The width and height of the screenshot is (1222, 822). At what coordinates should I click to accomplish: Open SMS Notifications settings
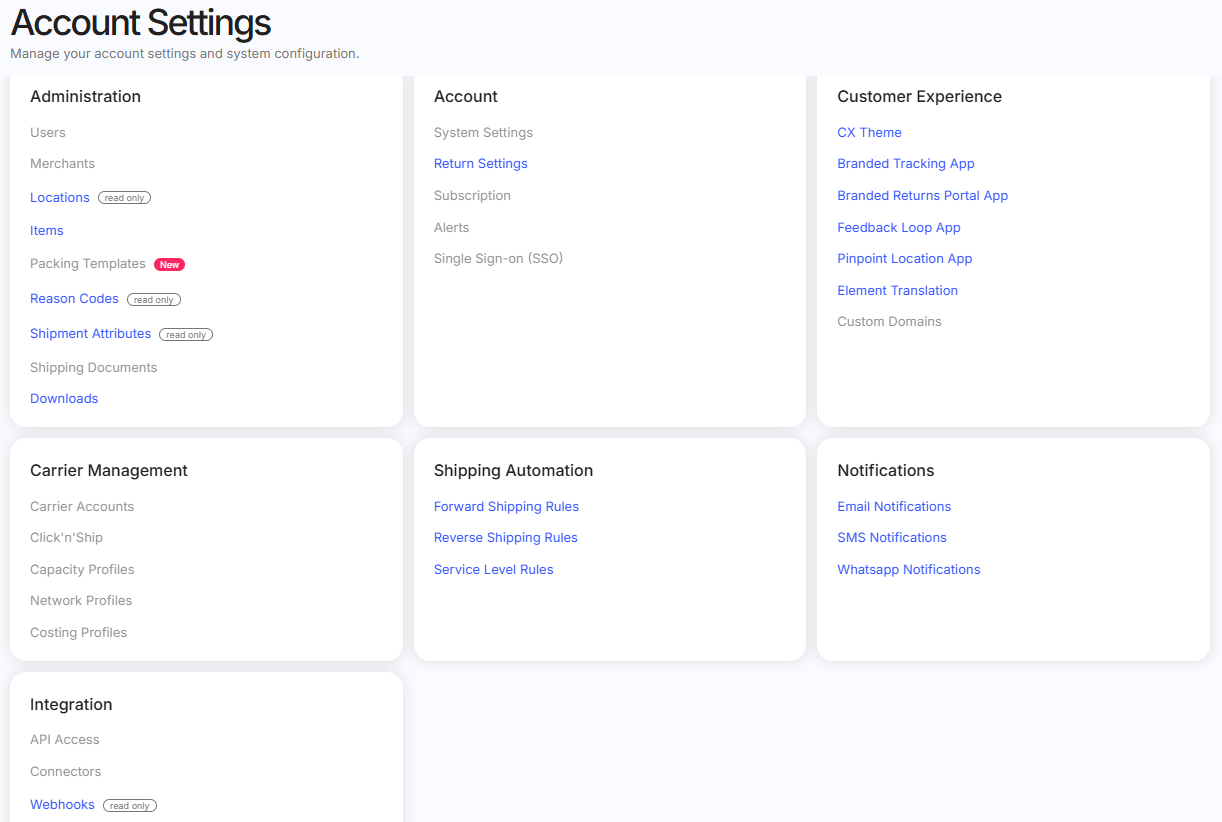(x=892, y=538)
